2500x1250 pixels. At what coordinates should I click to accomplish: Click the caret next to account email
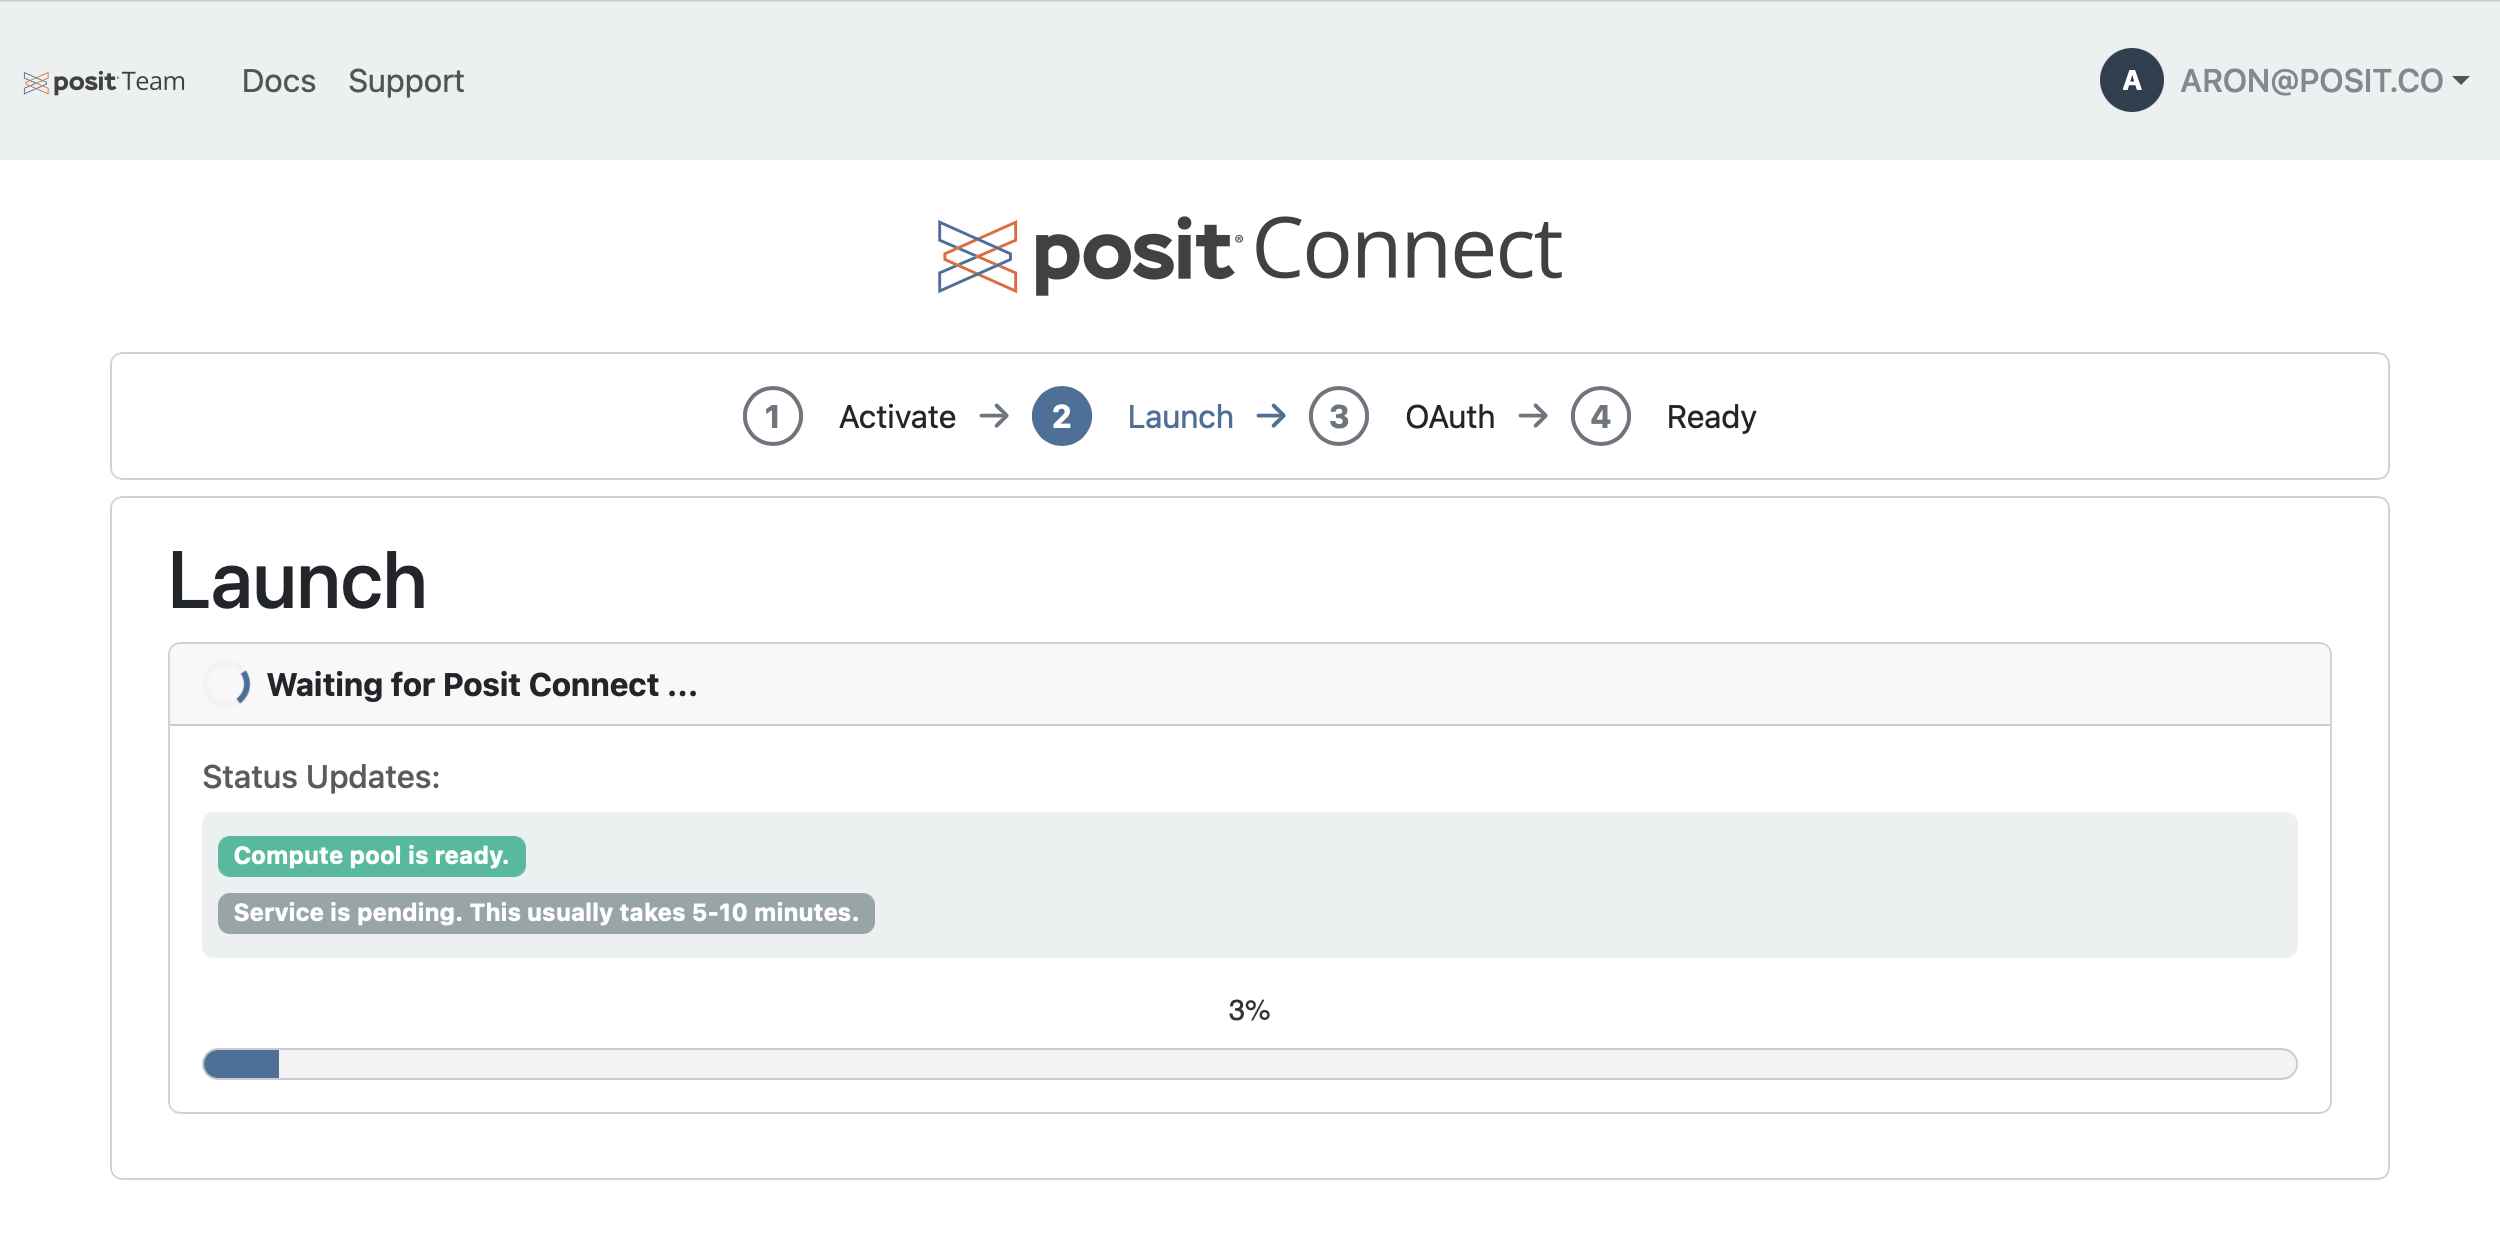point(2461,81)
